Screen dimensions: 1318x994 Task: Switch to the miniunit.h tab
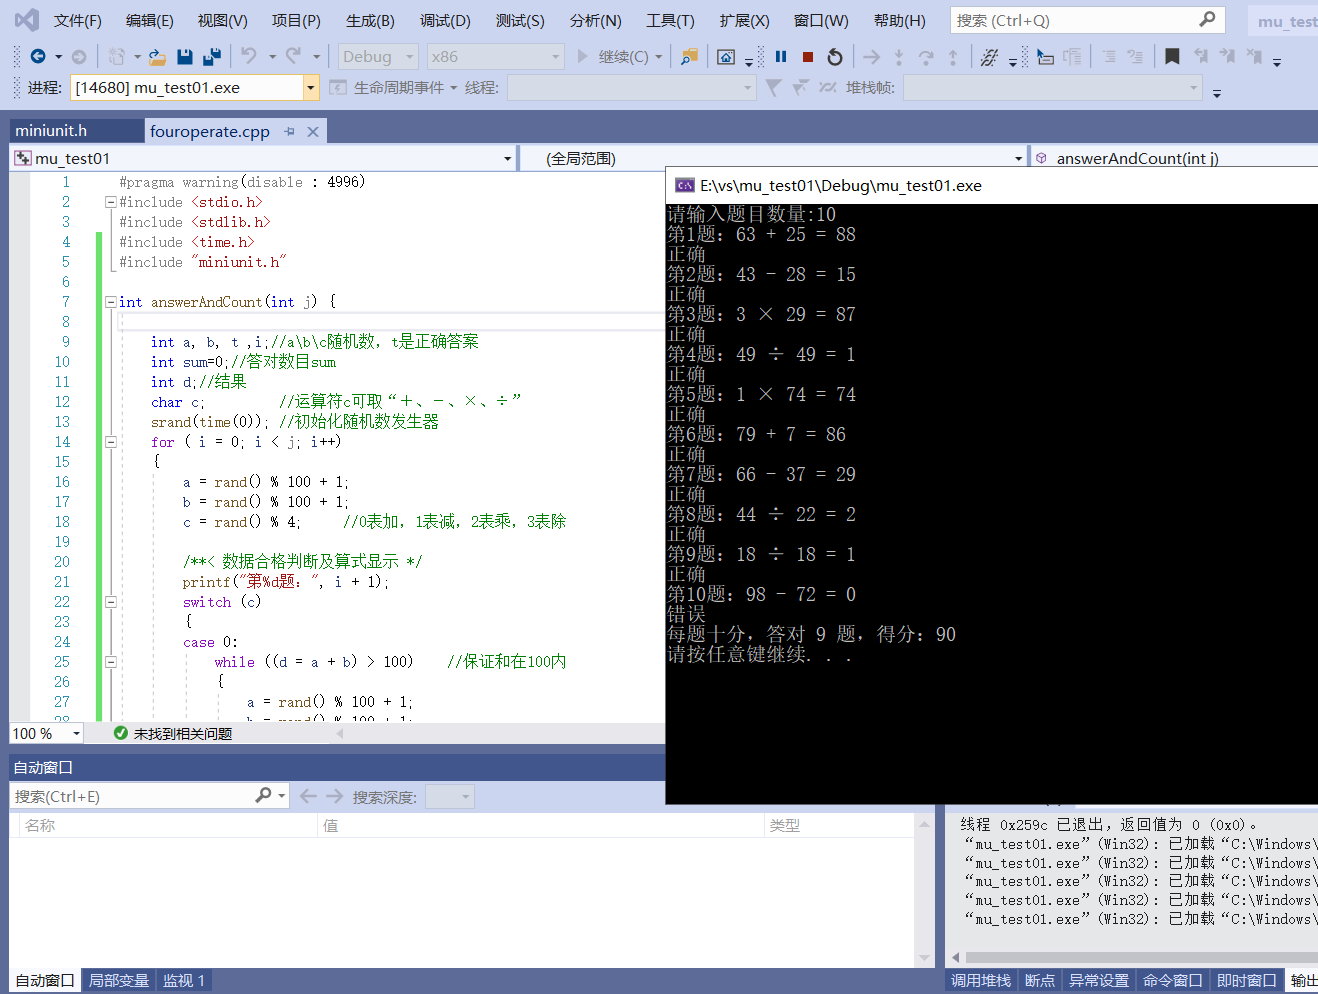(x=52, y=131)
